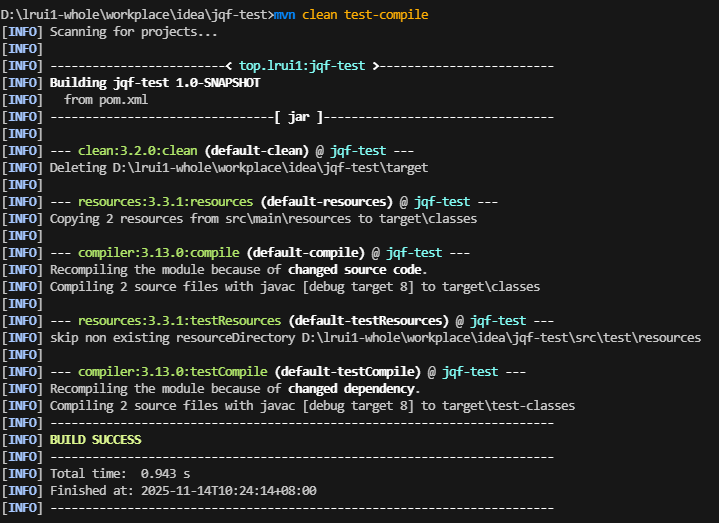Click "Building jqf-test 1.0-SNAPSHOT" heading

pyautogui.click(x=155, y=83)
